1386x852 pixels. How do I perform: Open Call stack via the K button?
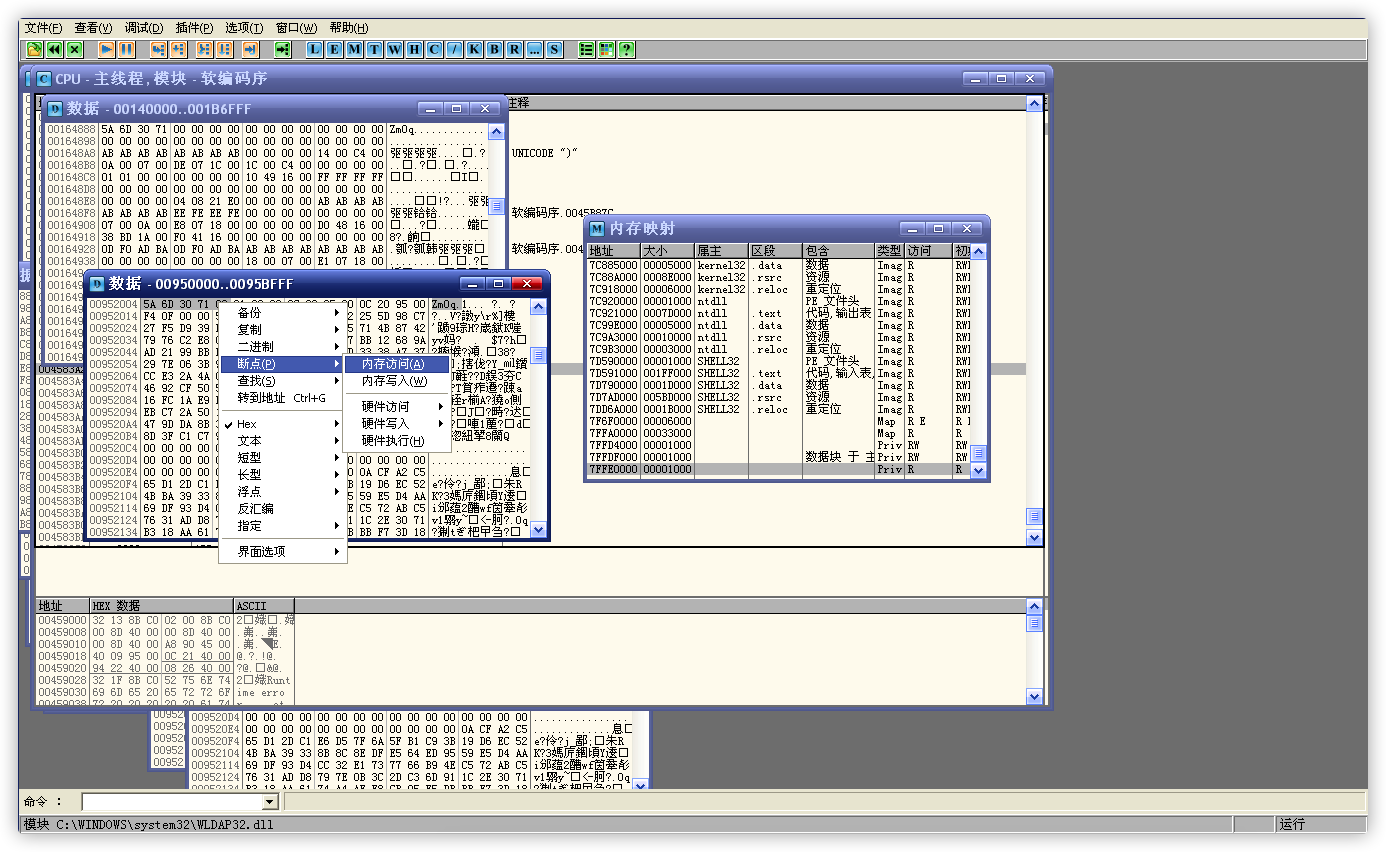474,49
